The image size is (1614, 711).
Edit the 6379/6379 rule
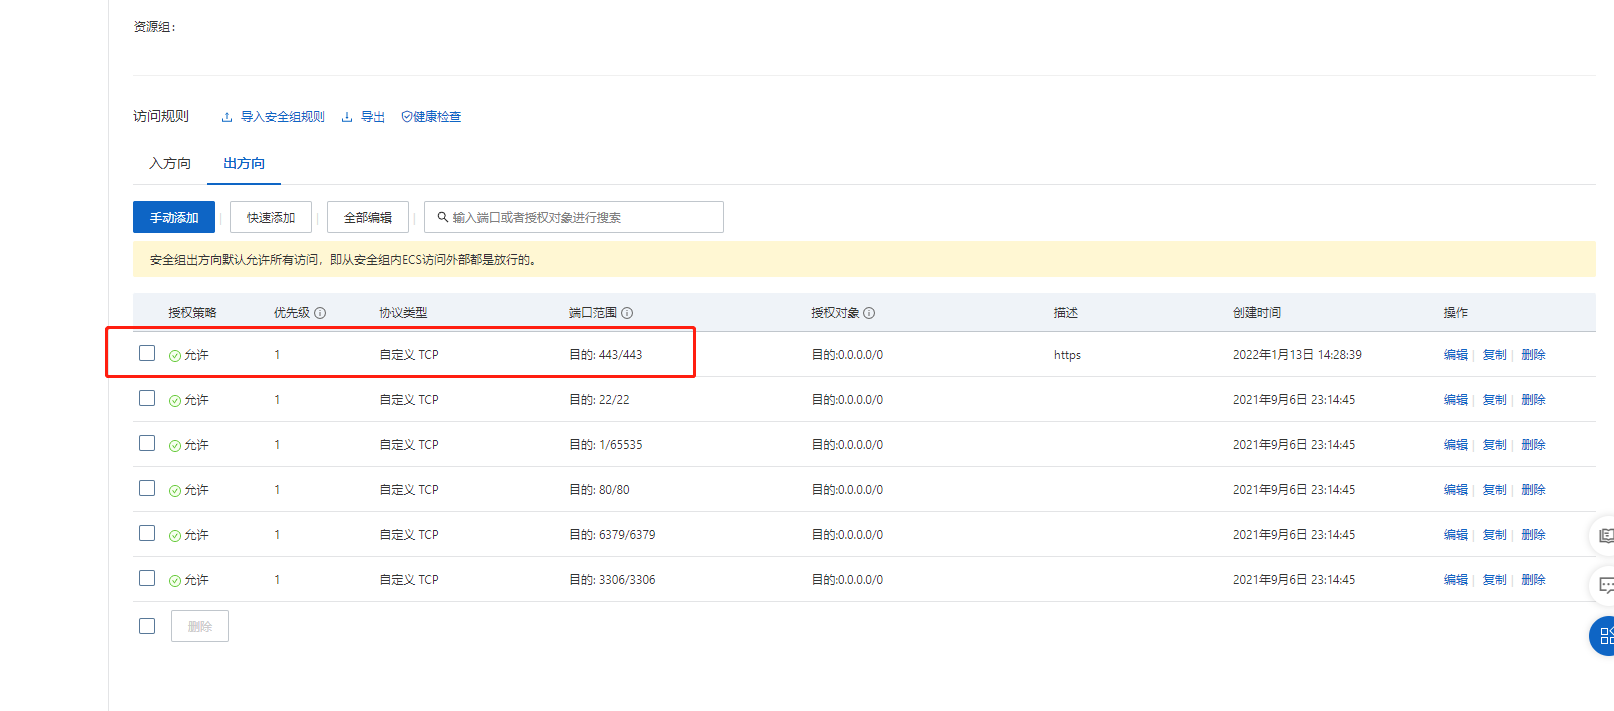1456,535
